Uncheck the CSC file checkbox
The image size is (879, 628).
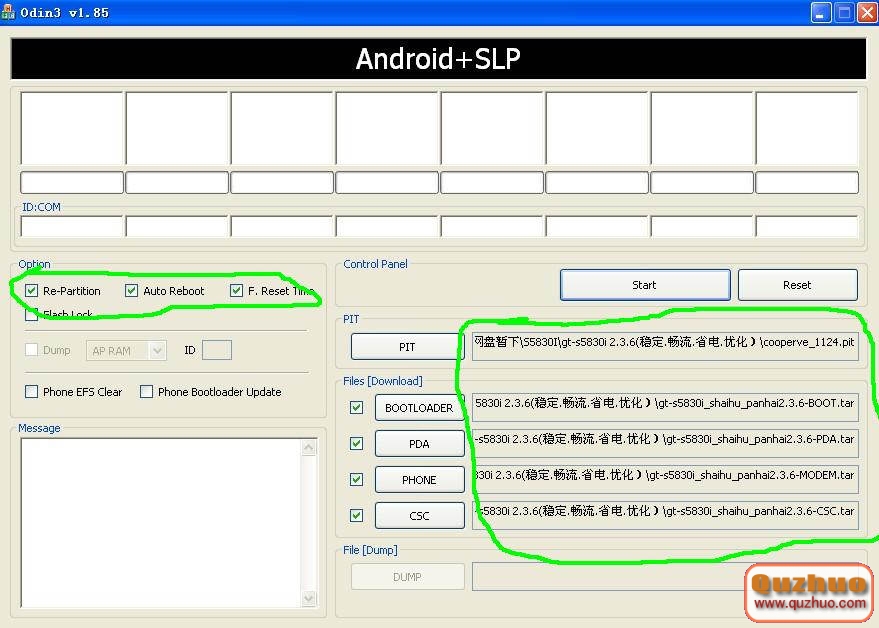click(x=356, y=515)
